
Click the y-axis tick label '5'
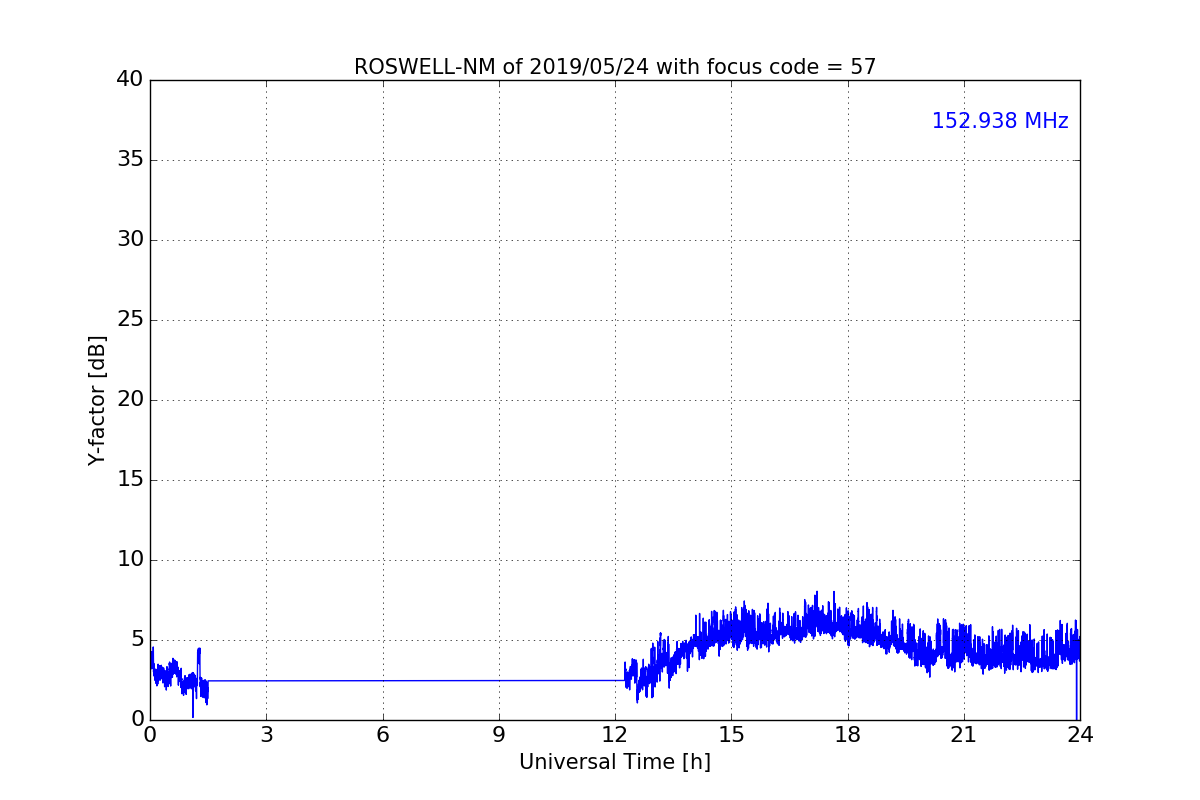click(137, 640)
